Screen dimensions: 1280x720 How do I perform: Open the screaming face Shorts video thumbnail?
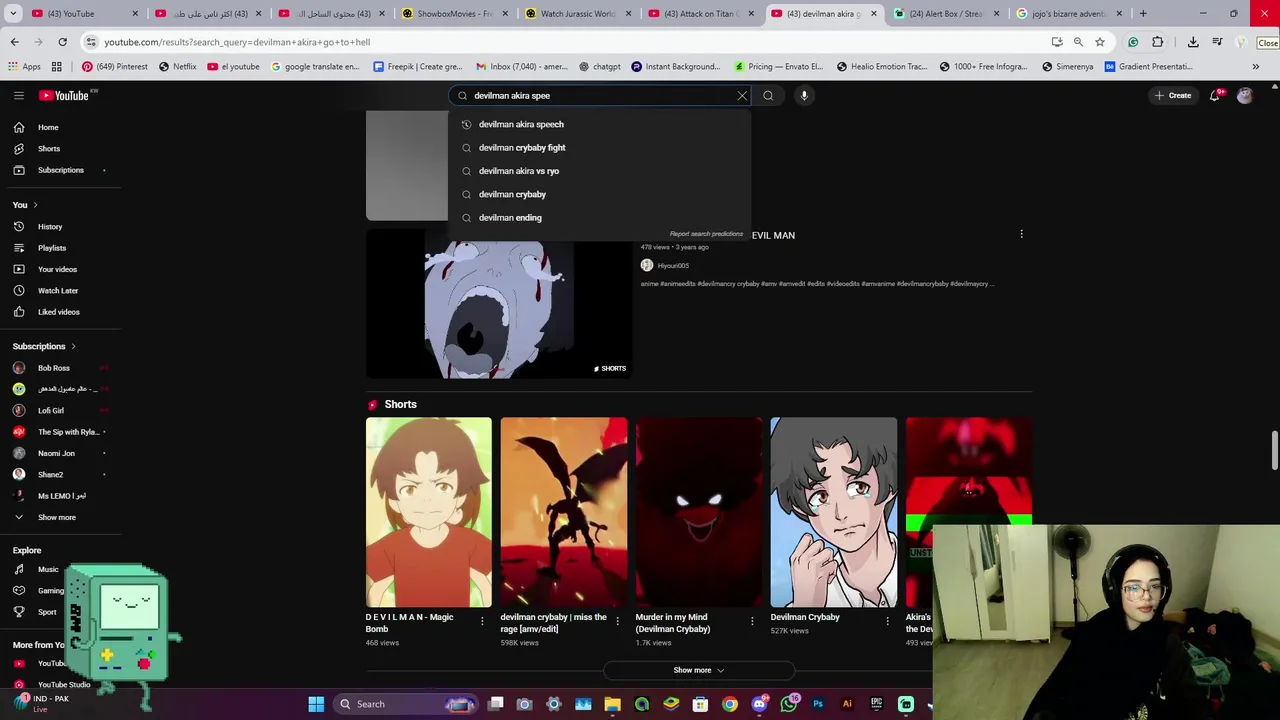click(499, 304)
